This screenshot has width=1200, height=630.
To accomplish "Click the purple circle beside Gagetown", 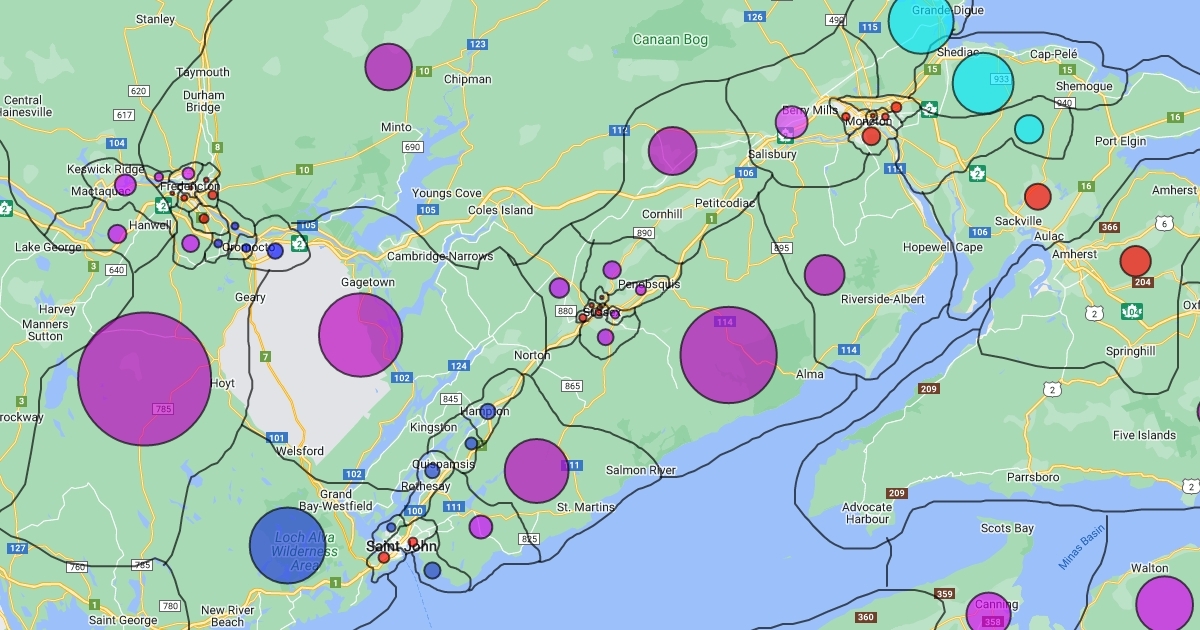I will pyautogui.click(x=360, y=335).
